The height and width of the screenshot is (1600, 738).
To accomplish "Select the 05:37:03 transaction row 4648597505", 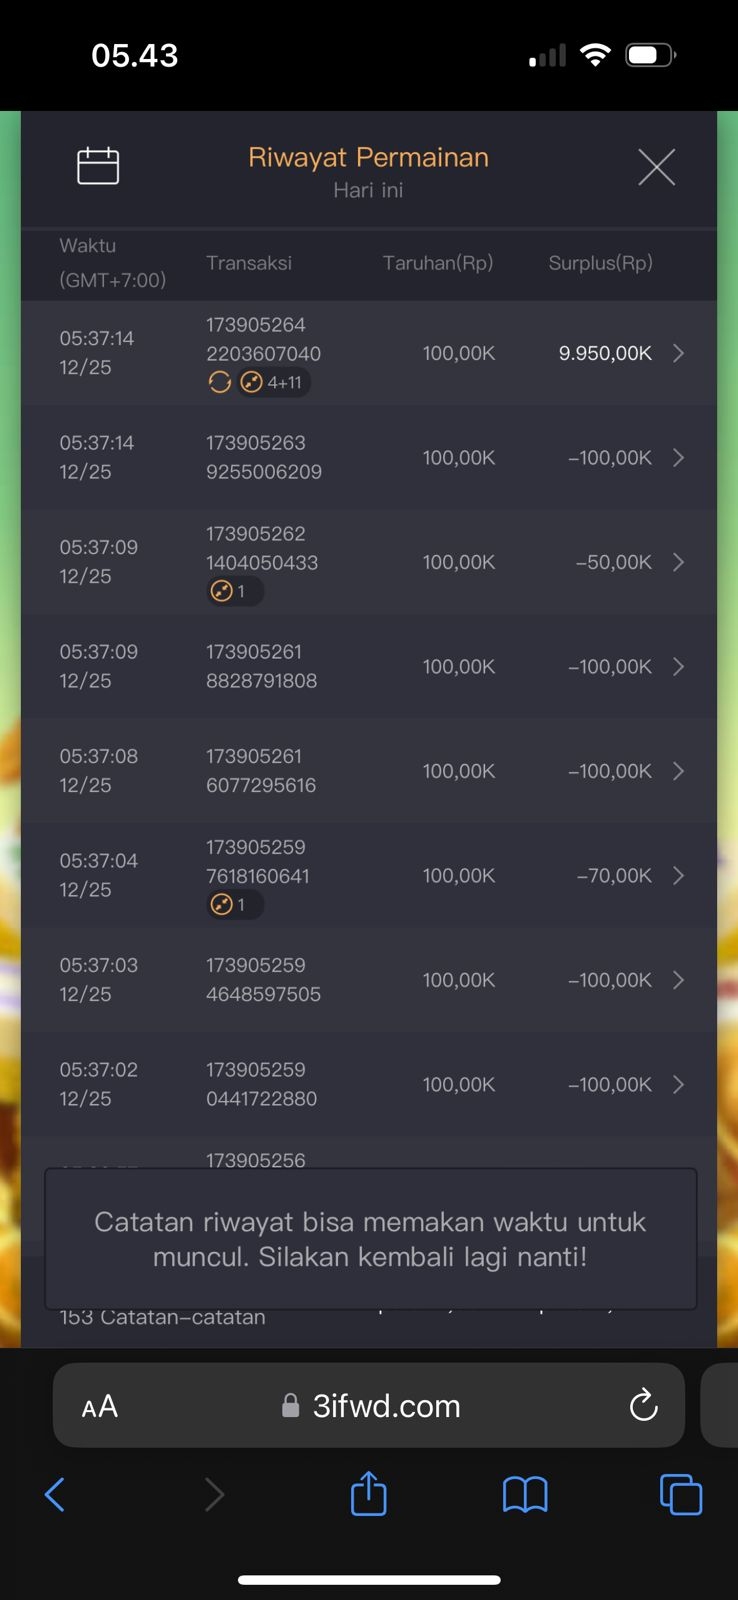I will [368, 980].
